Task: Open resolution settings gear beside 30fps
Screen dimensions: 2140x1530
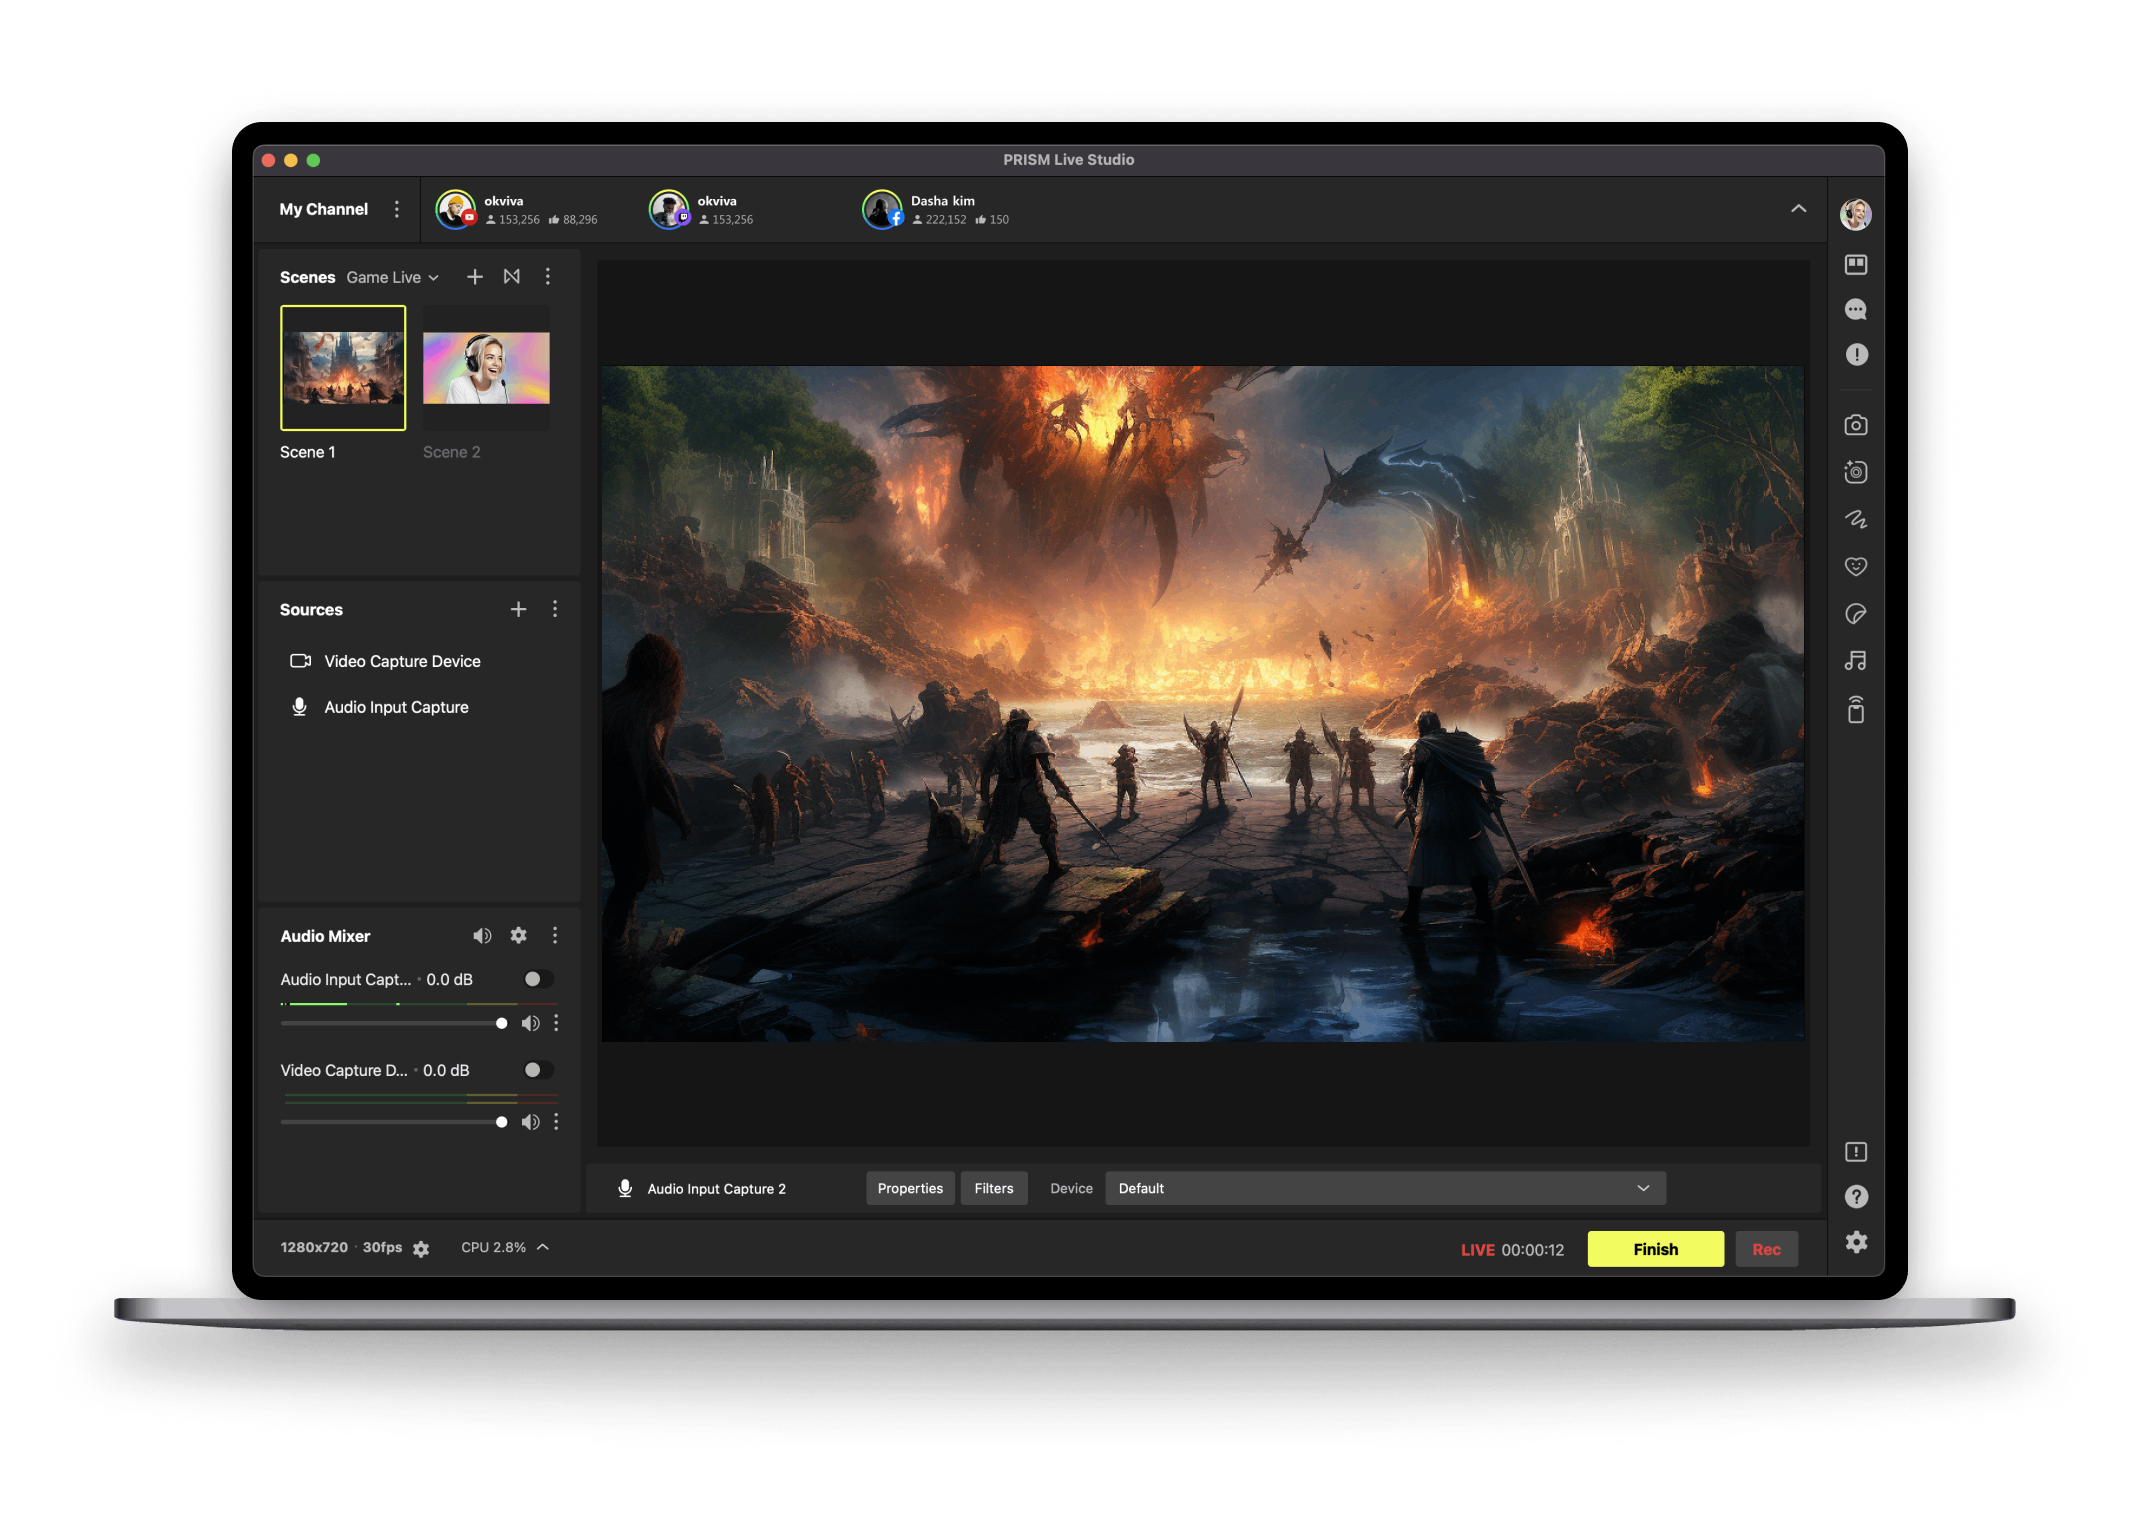Action: point(421,1249)
